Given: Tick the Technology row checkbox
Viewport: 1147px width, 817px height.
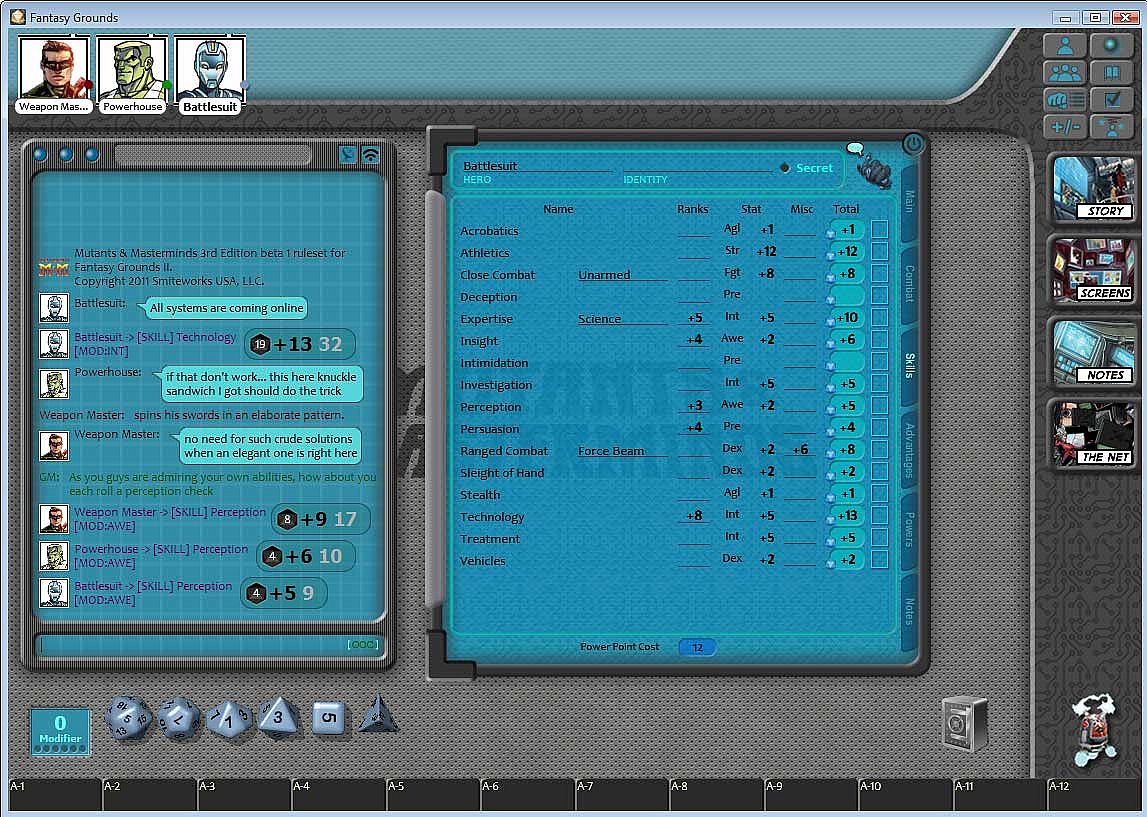Looking at the screenshot, I should click(880, 516).
